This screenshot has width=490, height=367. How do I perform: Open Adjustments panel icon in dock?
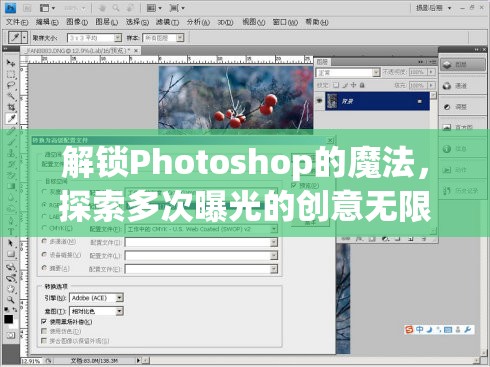pos(447,107)
